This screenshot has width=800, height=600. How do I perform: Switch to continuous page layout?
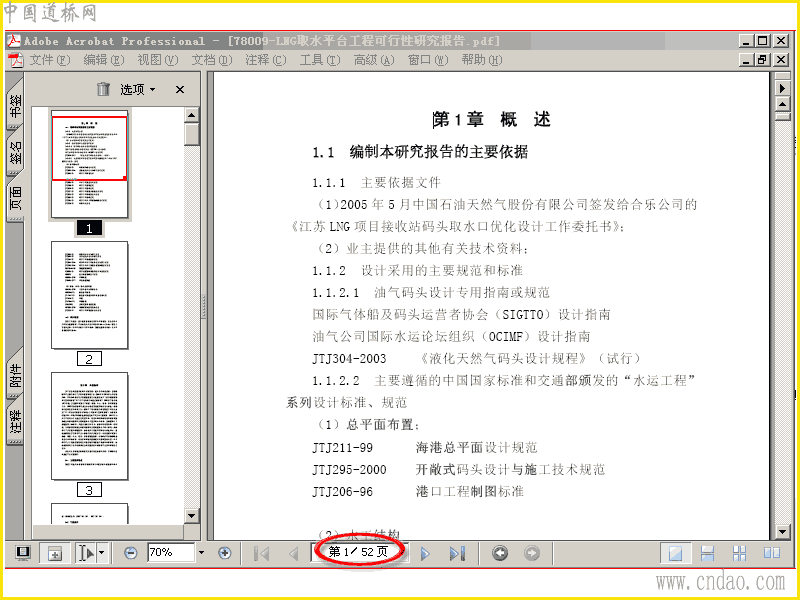(707, 554)
